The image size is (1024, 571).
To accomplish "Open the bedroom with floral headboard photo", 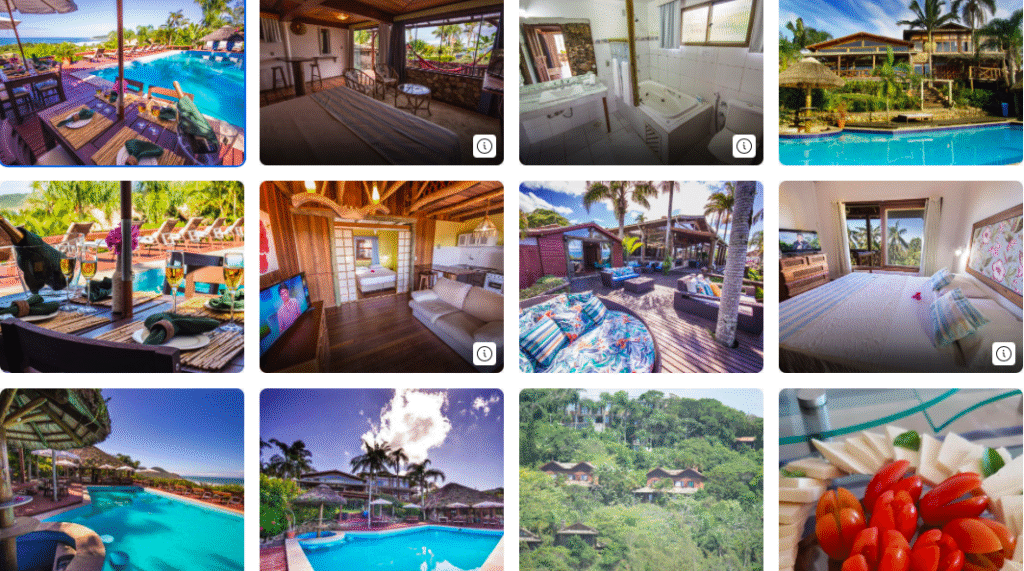I will (901, 277).
